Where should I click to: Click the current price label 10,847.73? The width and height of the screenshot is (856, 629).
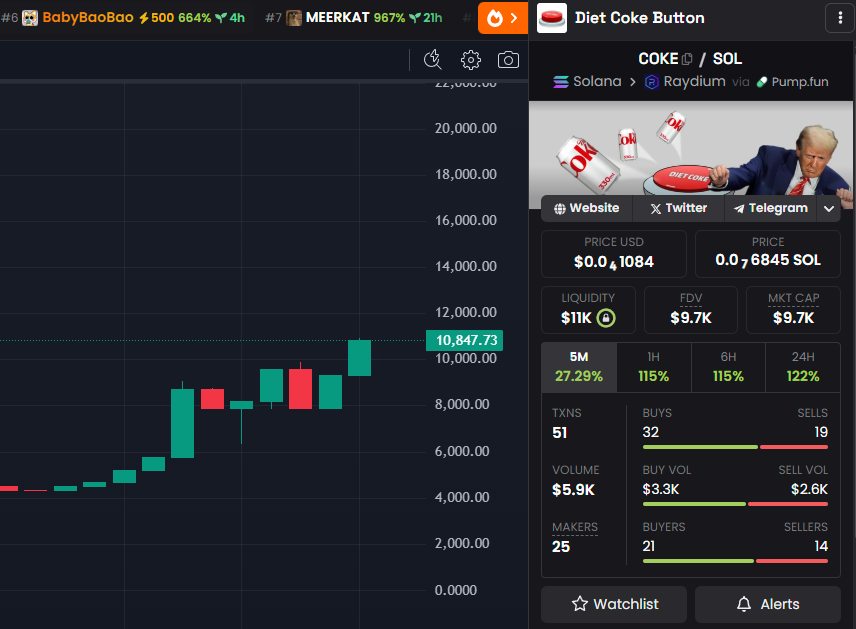[x=465, y=340]
